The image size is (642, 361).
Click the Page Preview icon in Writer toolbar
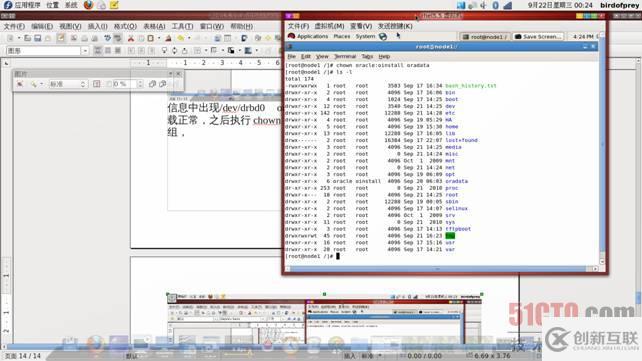tap(95, 38)
